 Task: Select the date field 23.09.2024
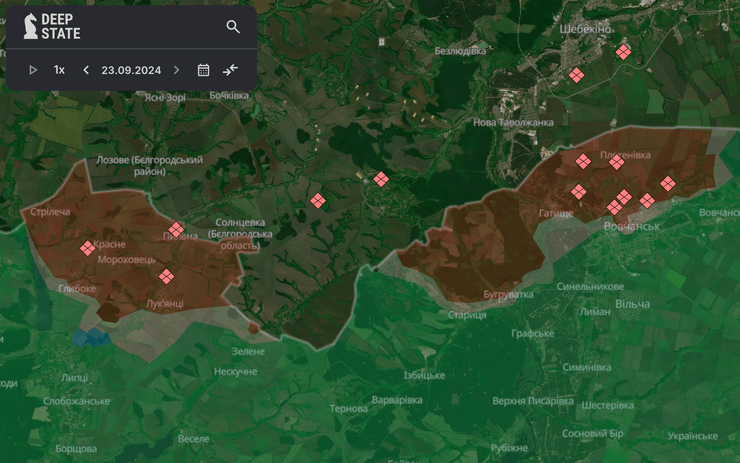click(x=131, y=70)
